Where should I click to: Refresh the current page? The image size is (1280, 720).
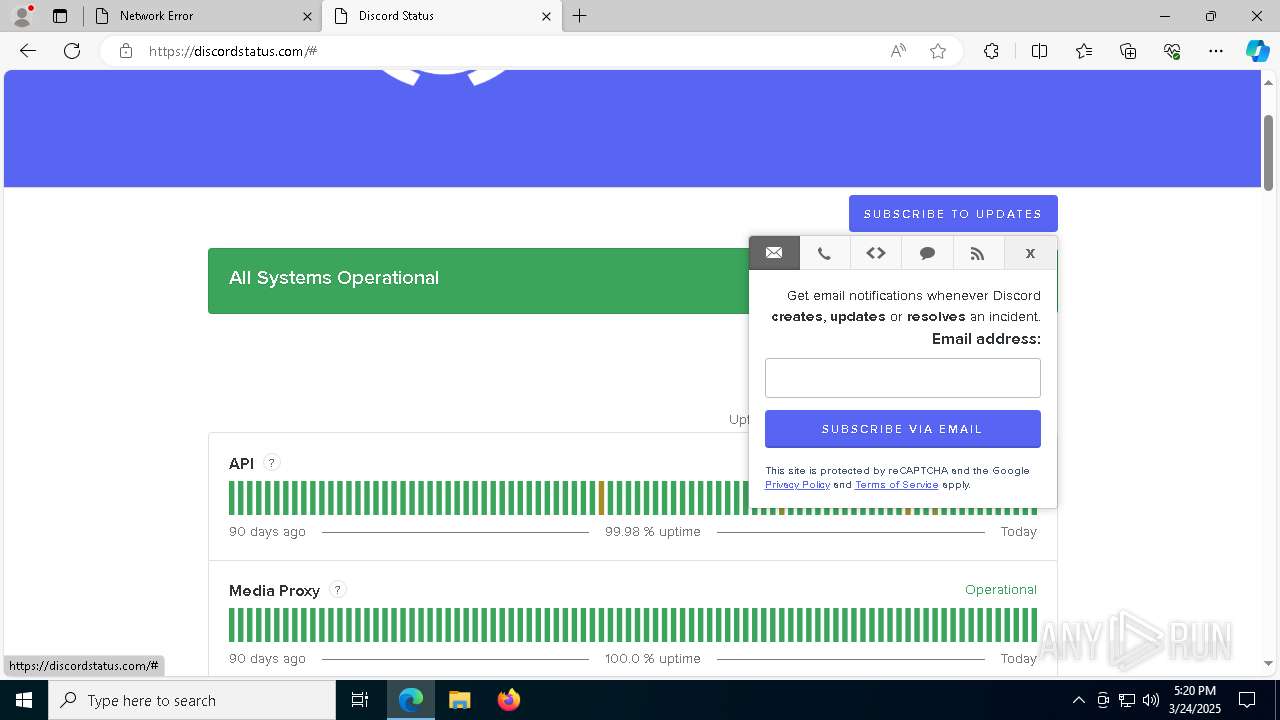click(72, 51)
